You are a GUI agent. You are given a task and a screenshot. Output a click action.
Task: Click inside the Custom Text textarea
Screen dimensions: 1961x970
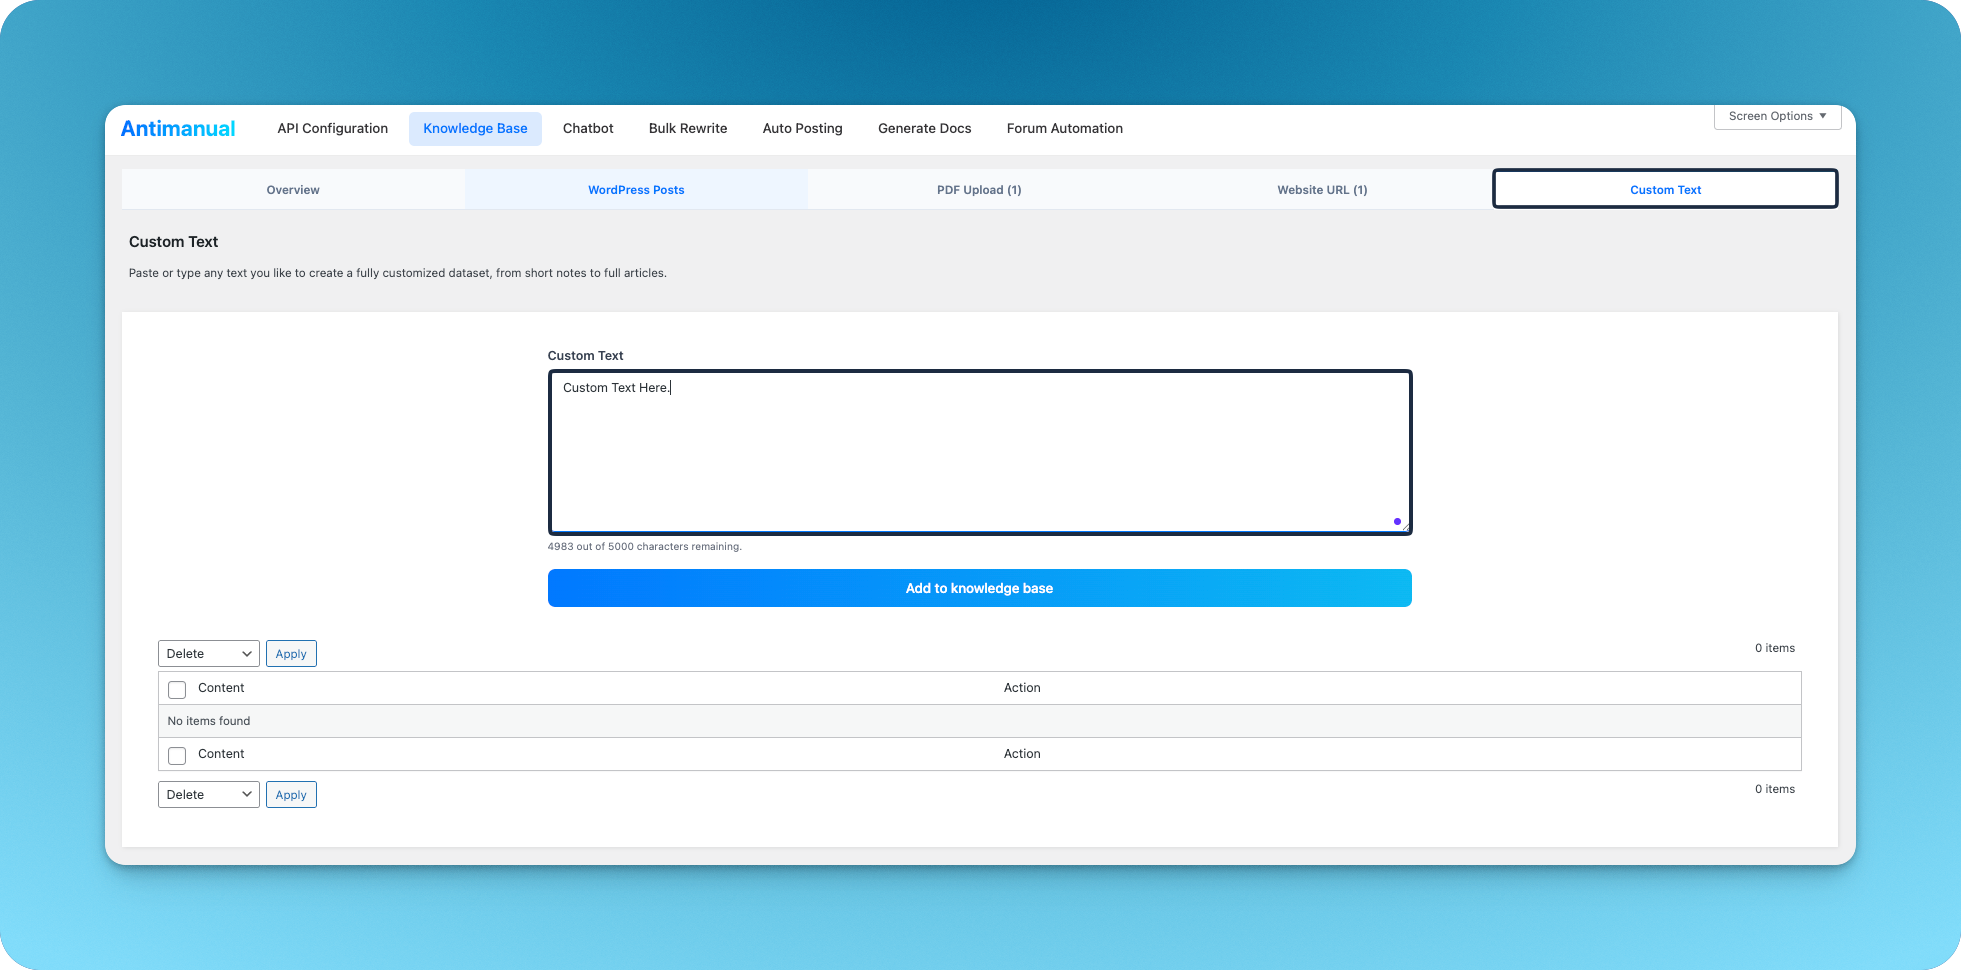pos(979,452)
